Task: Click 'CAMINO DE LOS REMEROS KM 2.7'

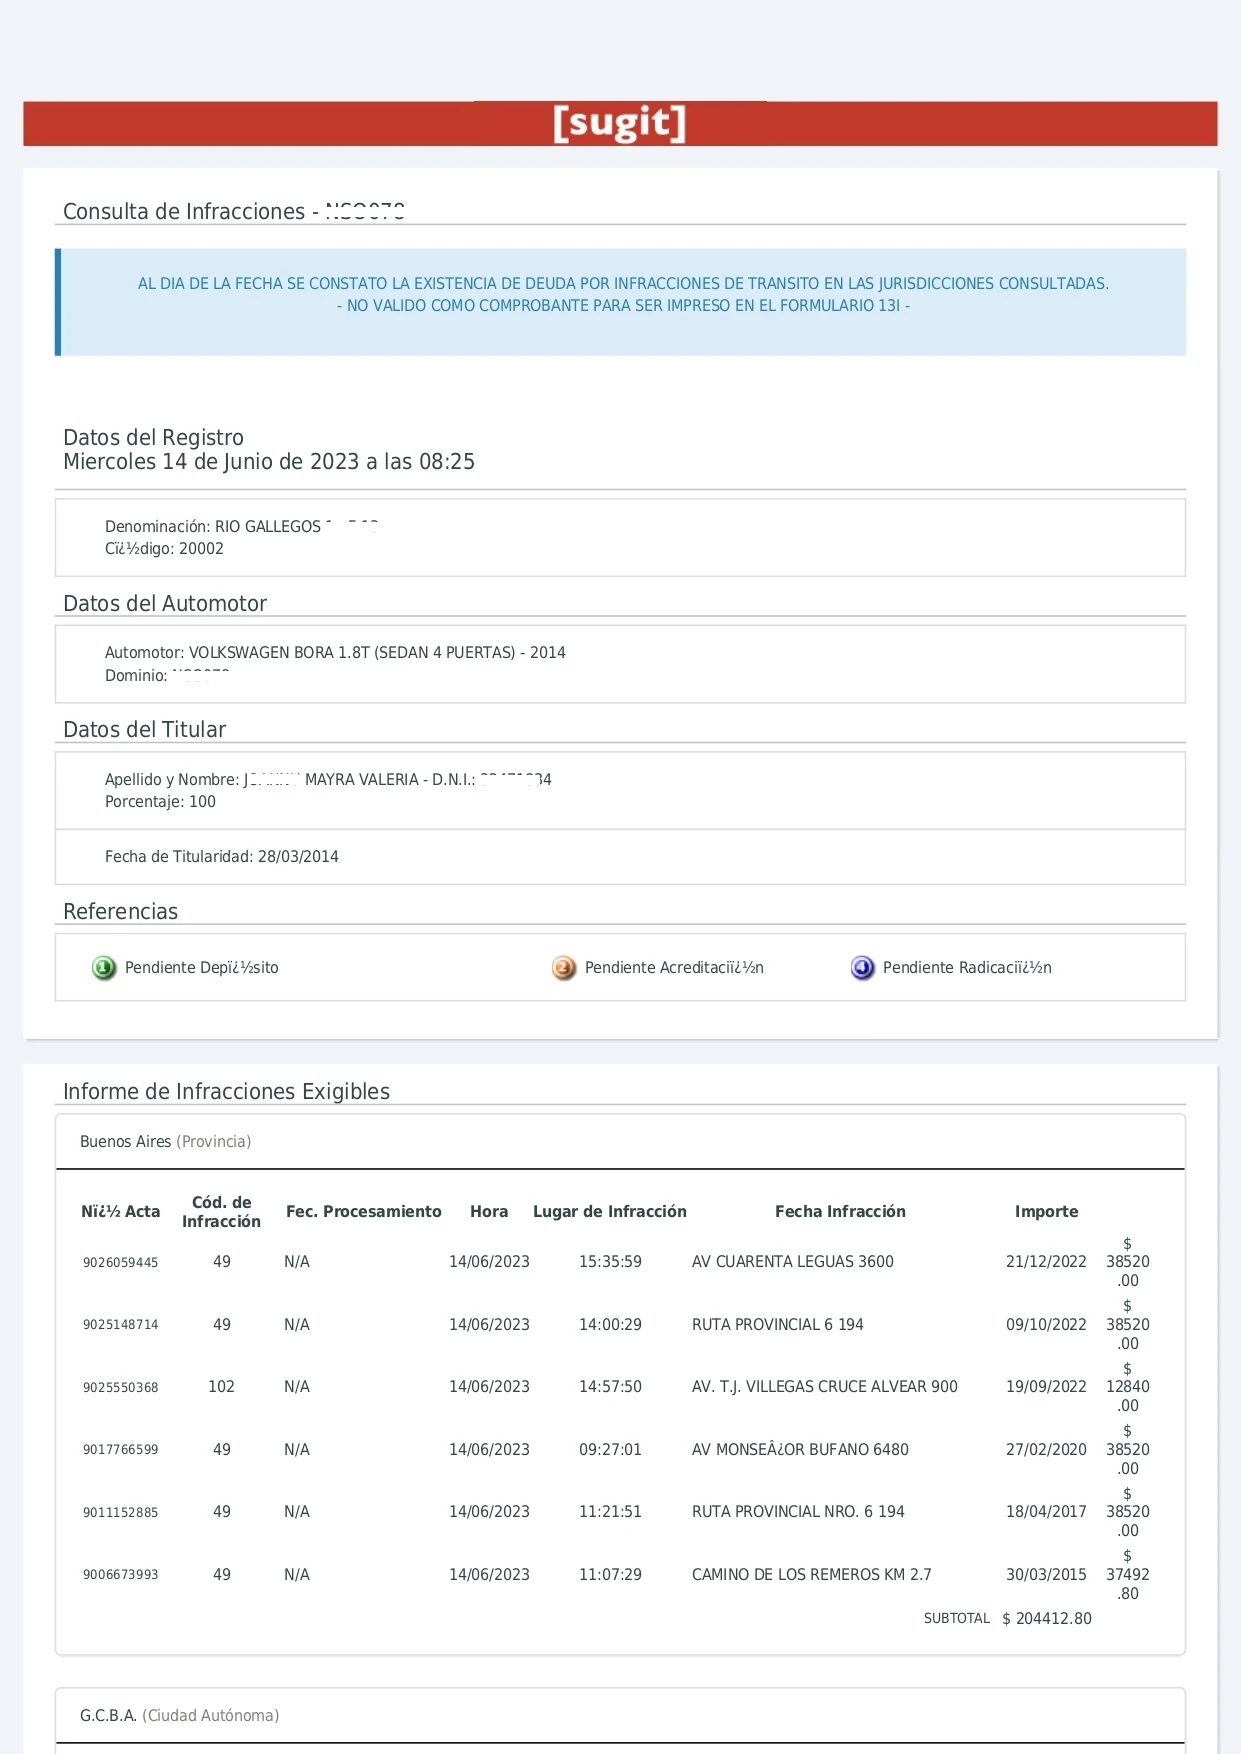Action: coord(812,1575)
